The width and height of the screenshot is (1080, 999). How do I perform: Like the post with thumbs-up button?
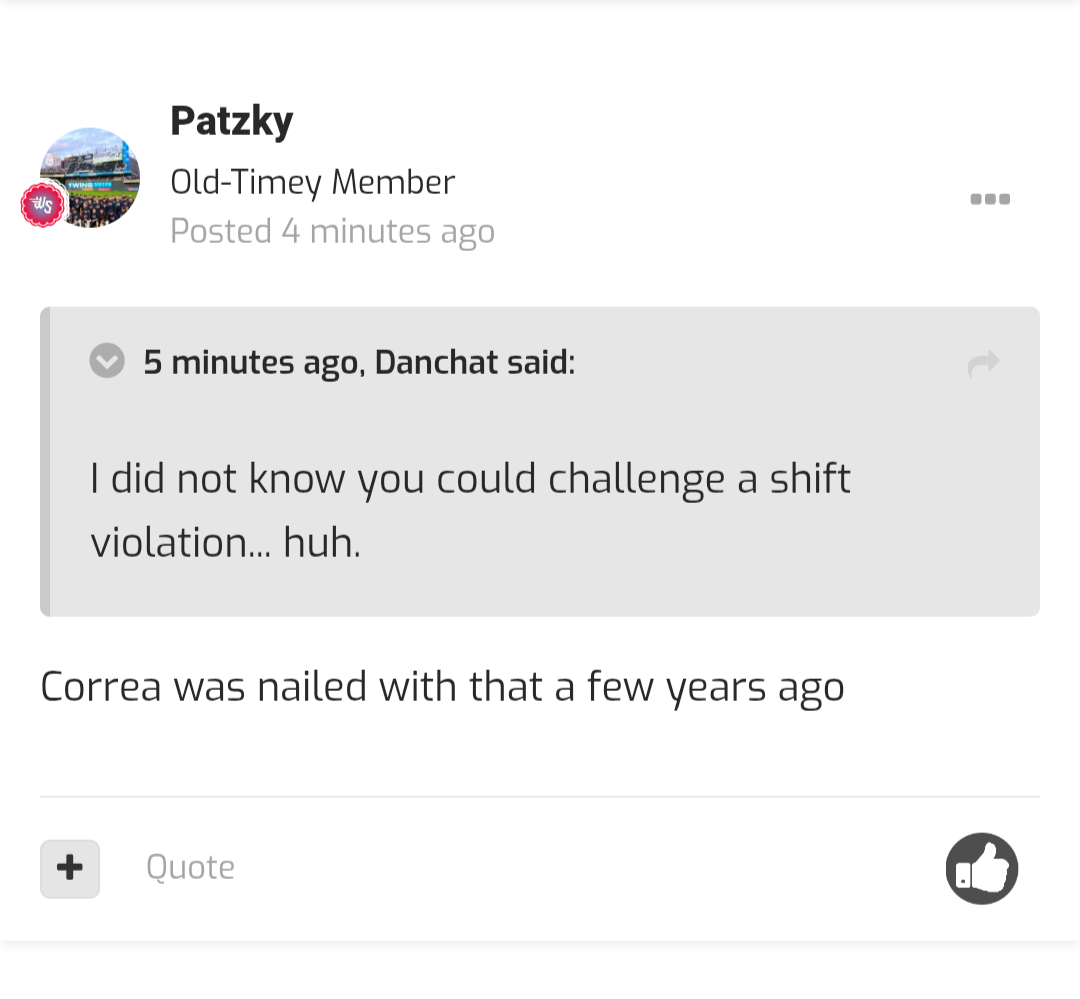click(981, 868)
